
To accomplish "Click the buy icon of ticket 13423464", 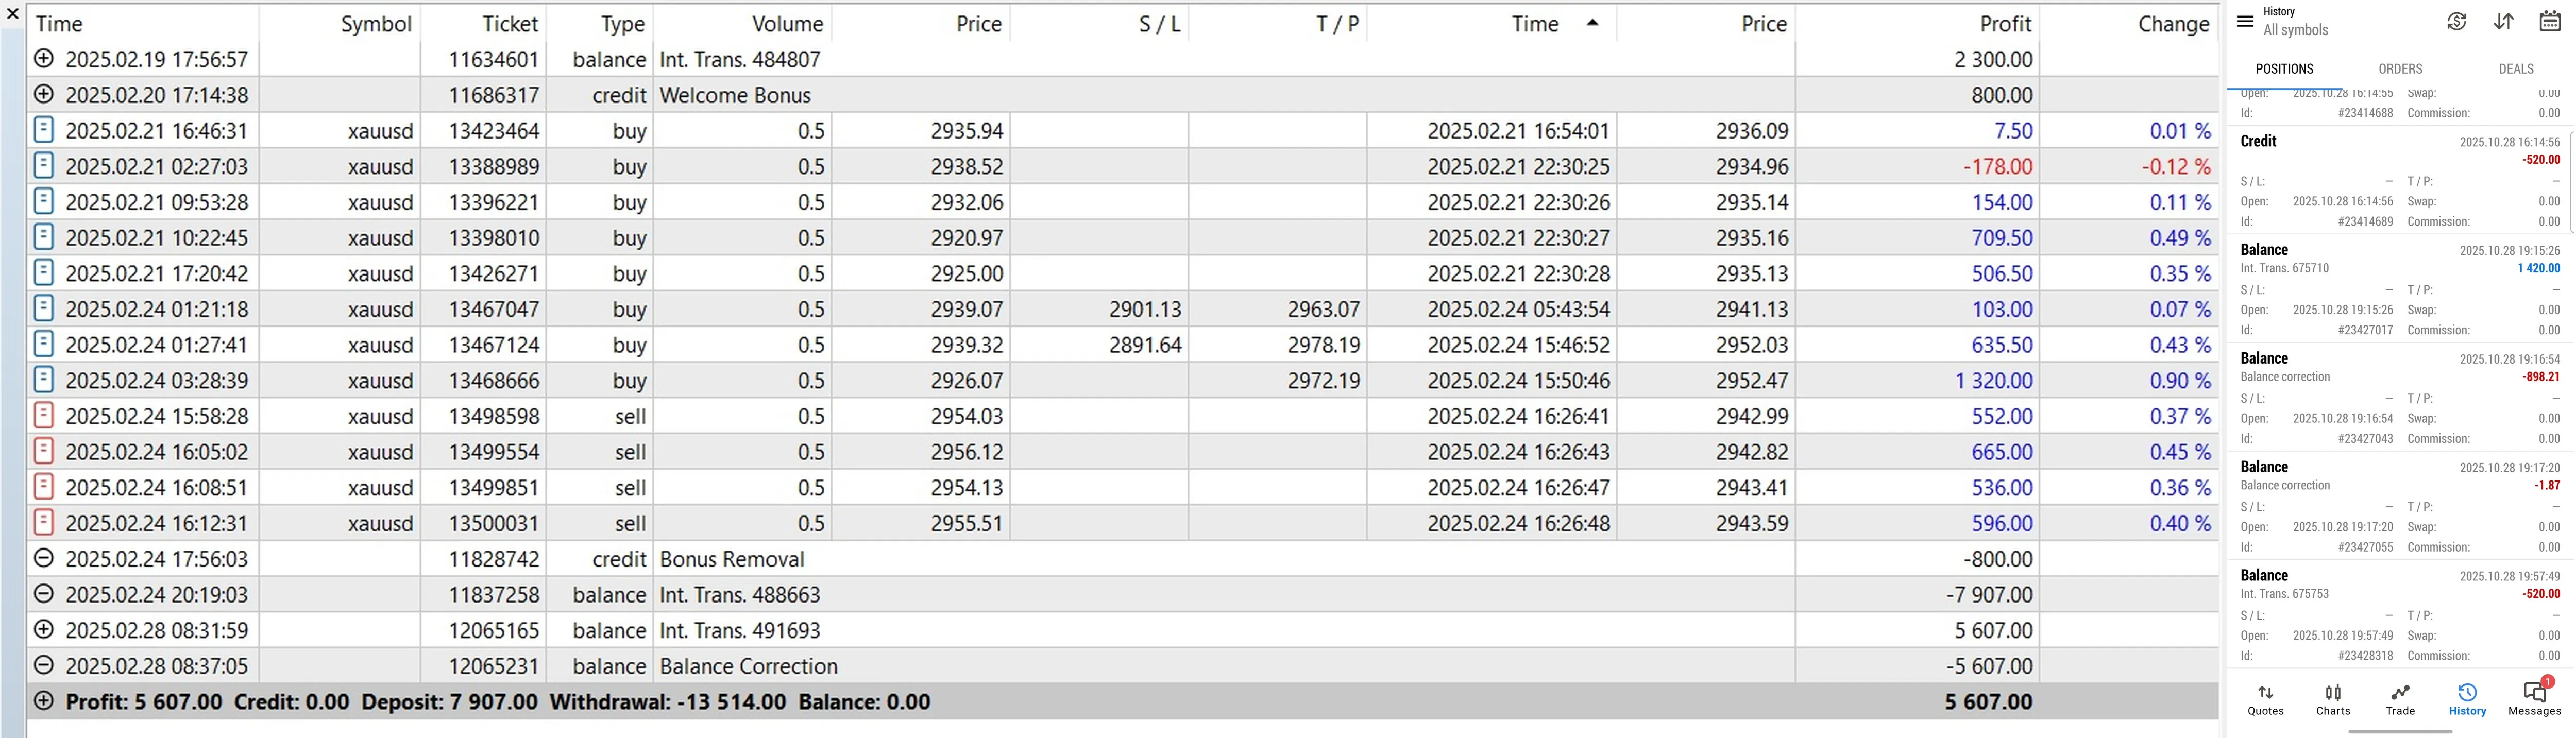I will click(43, 130).
